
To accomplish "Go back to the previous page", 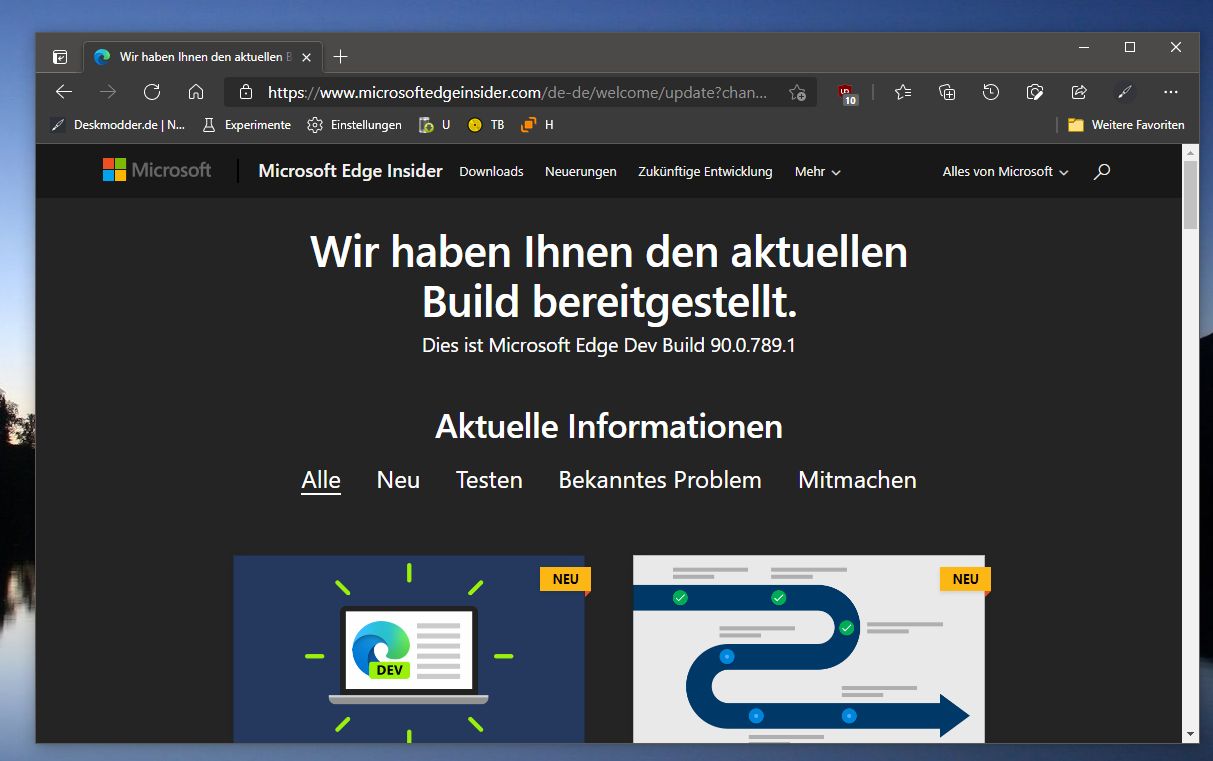I will point(64,92).
